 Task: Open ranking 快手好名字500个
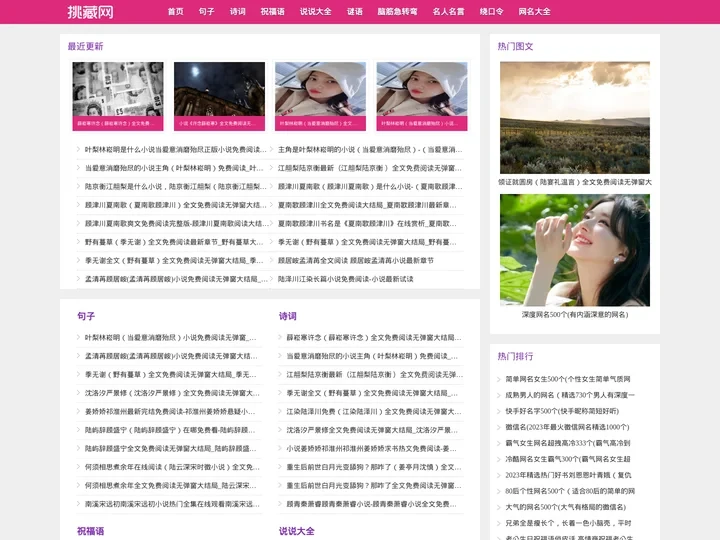562,411
